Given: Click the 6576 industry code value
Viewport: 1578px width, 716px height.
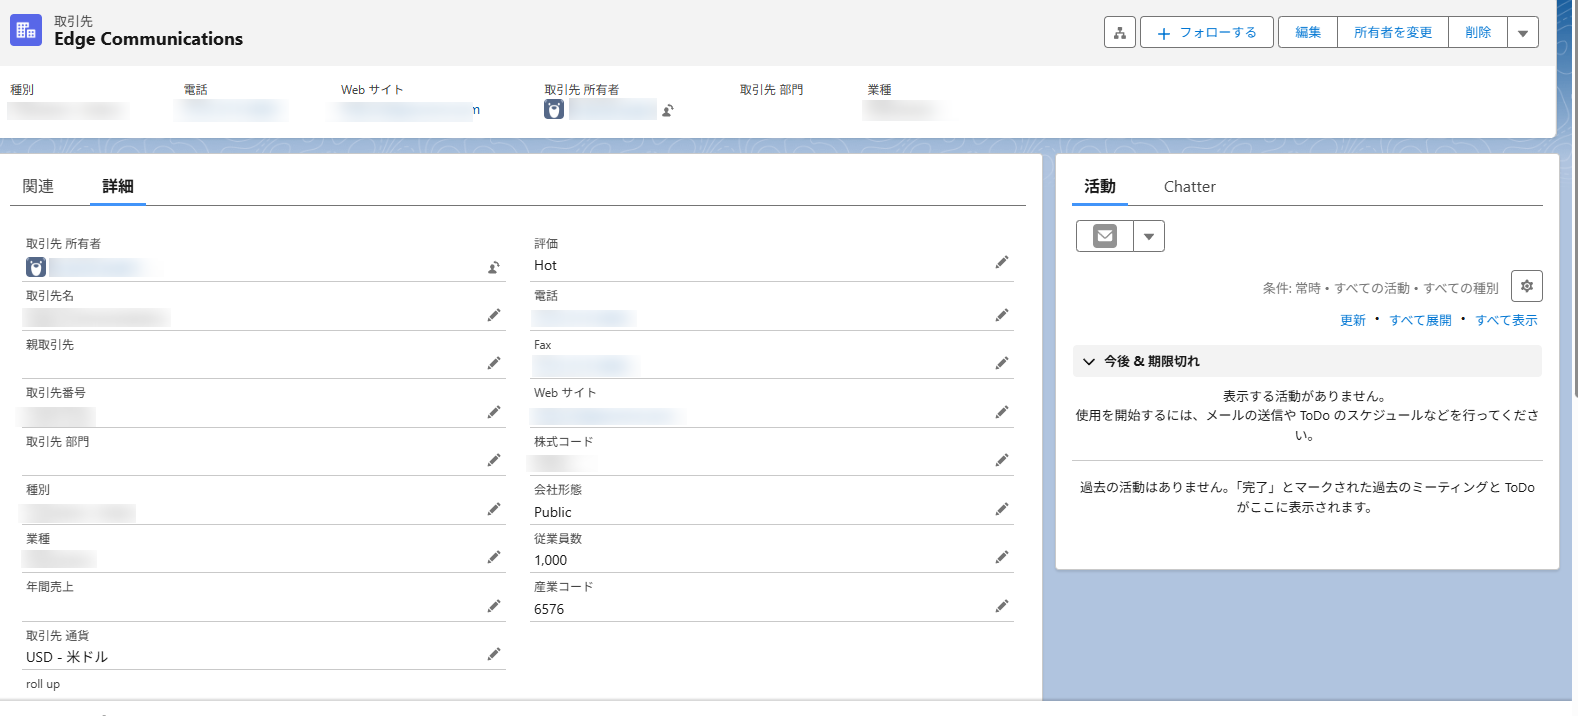Looking at the screenshot, I should (x=549, y=609).
